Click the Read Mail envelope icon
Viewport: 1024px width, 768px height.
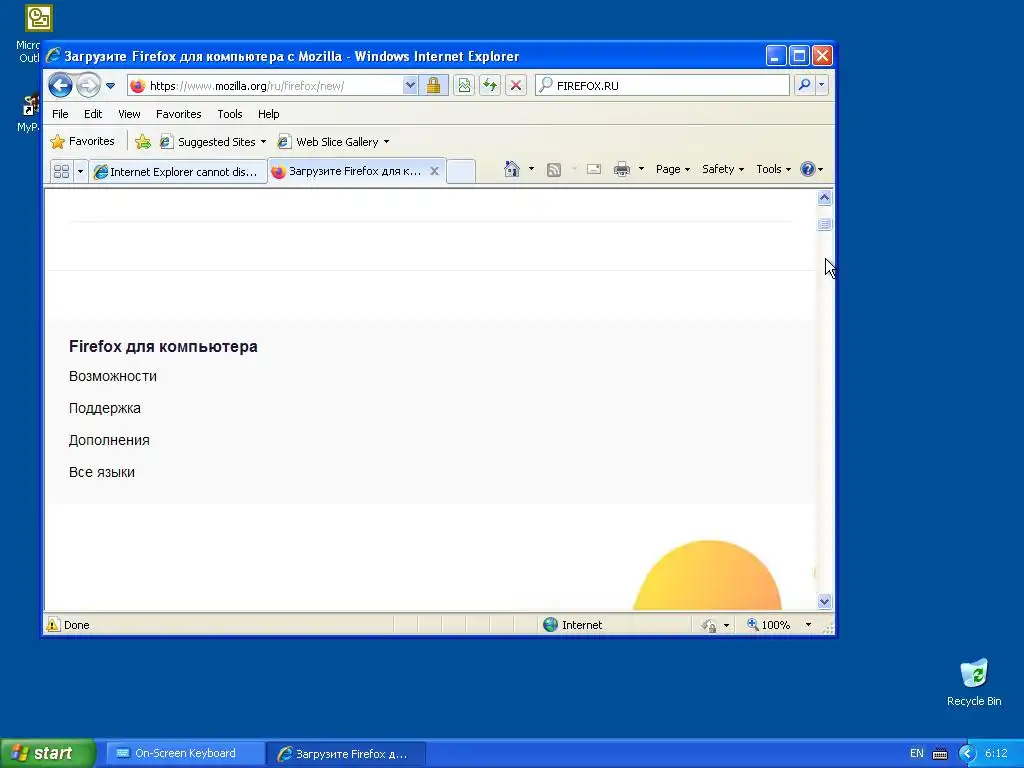coord(594,169)
